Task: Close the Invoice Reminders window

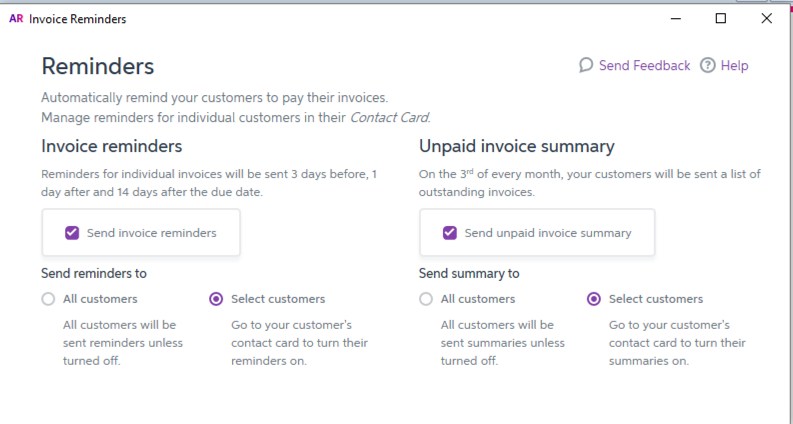Action: tap(766, 19)
